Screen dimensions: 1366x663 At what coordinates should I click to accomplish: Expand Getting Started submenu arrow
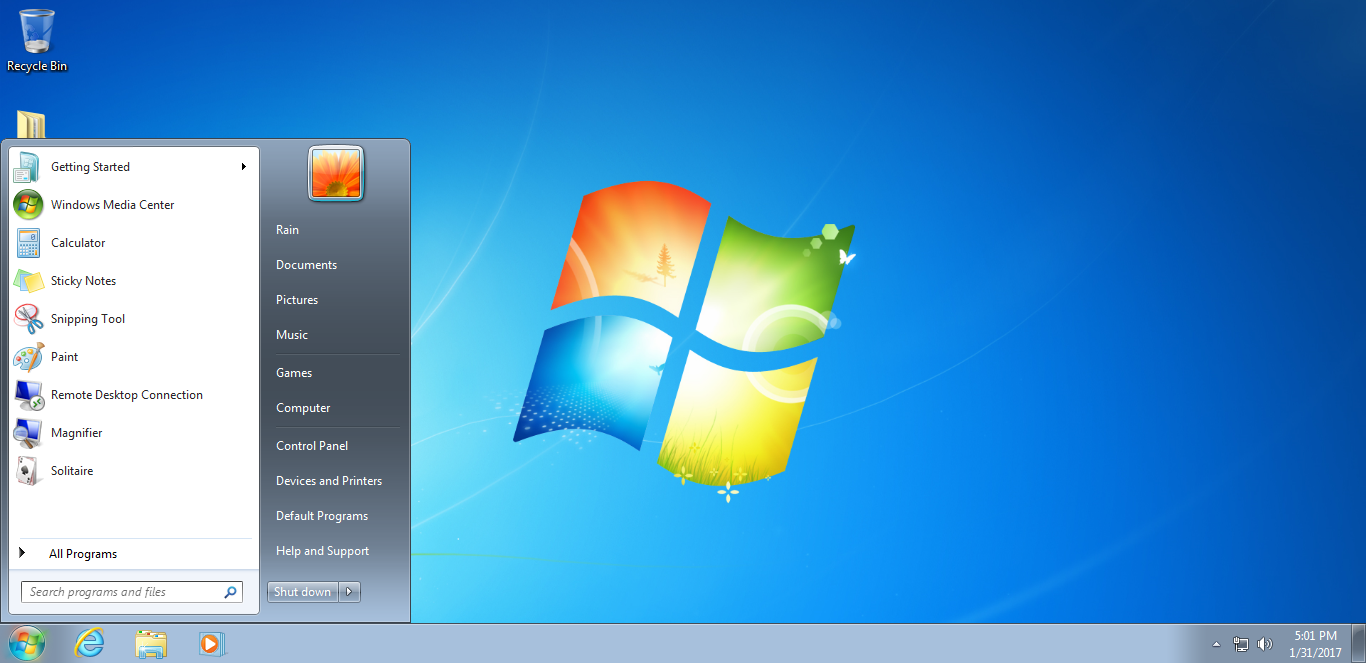pyautogui.click(x=243, y=167)
